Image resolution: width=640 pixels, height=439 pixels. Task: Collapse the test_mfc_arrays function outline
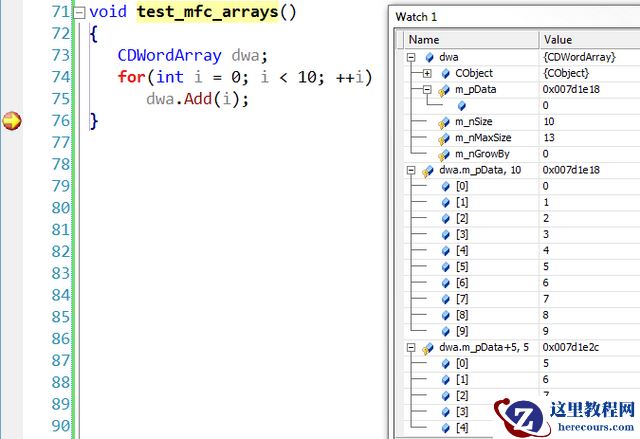click(x=79, y=13)
